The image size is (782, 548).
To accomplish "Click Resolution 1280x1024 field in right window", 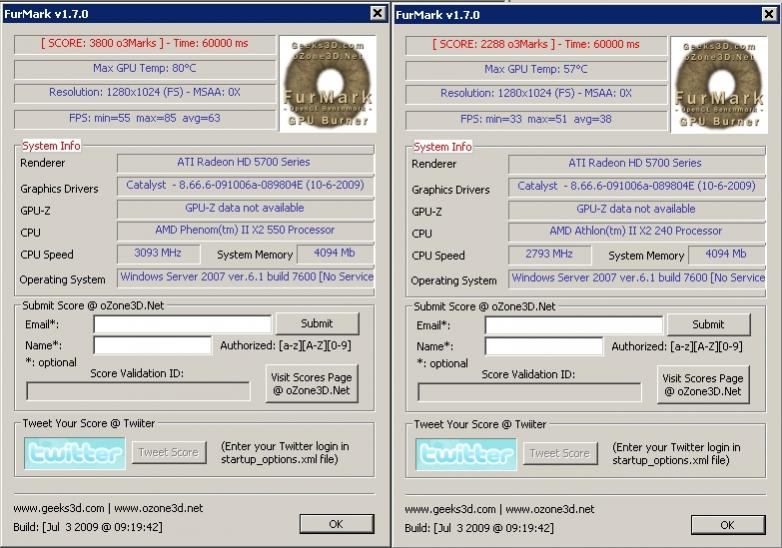I will click(536, 94).
